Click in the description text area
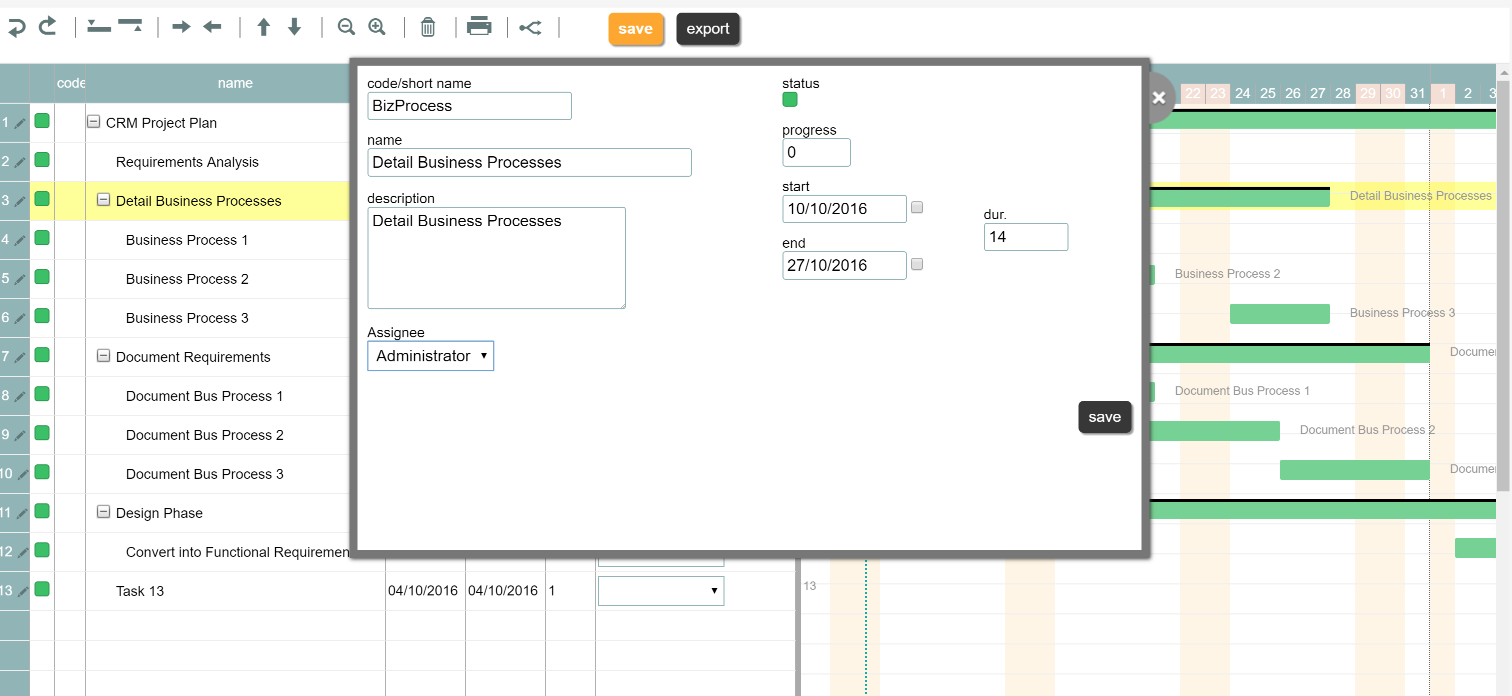 click(x=496, y=258)
